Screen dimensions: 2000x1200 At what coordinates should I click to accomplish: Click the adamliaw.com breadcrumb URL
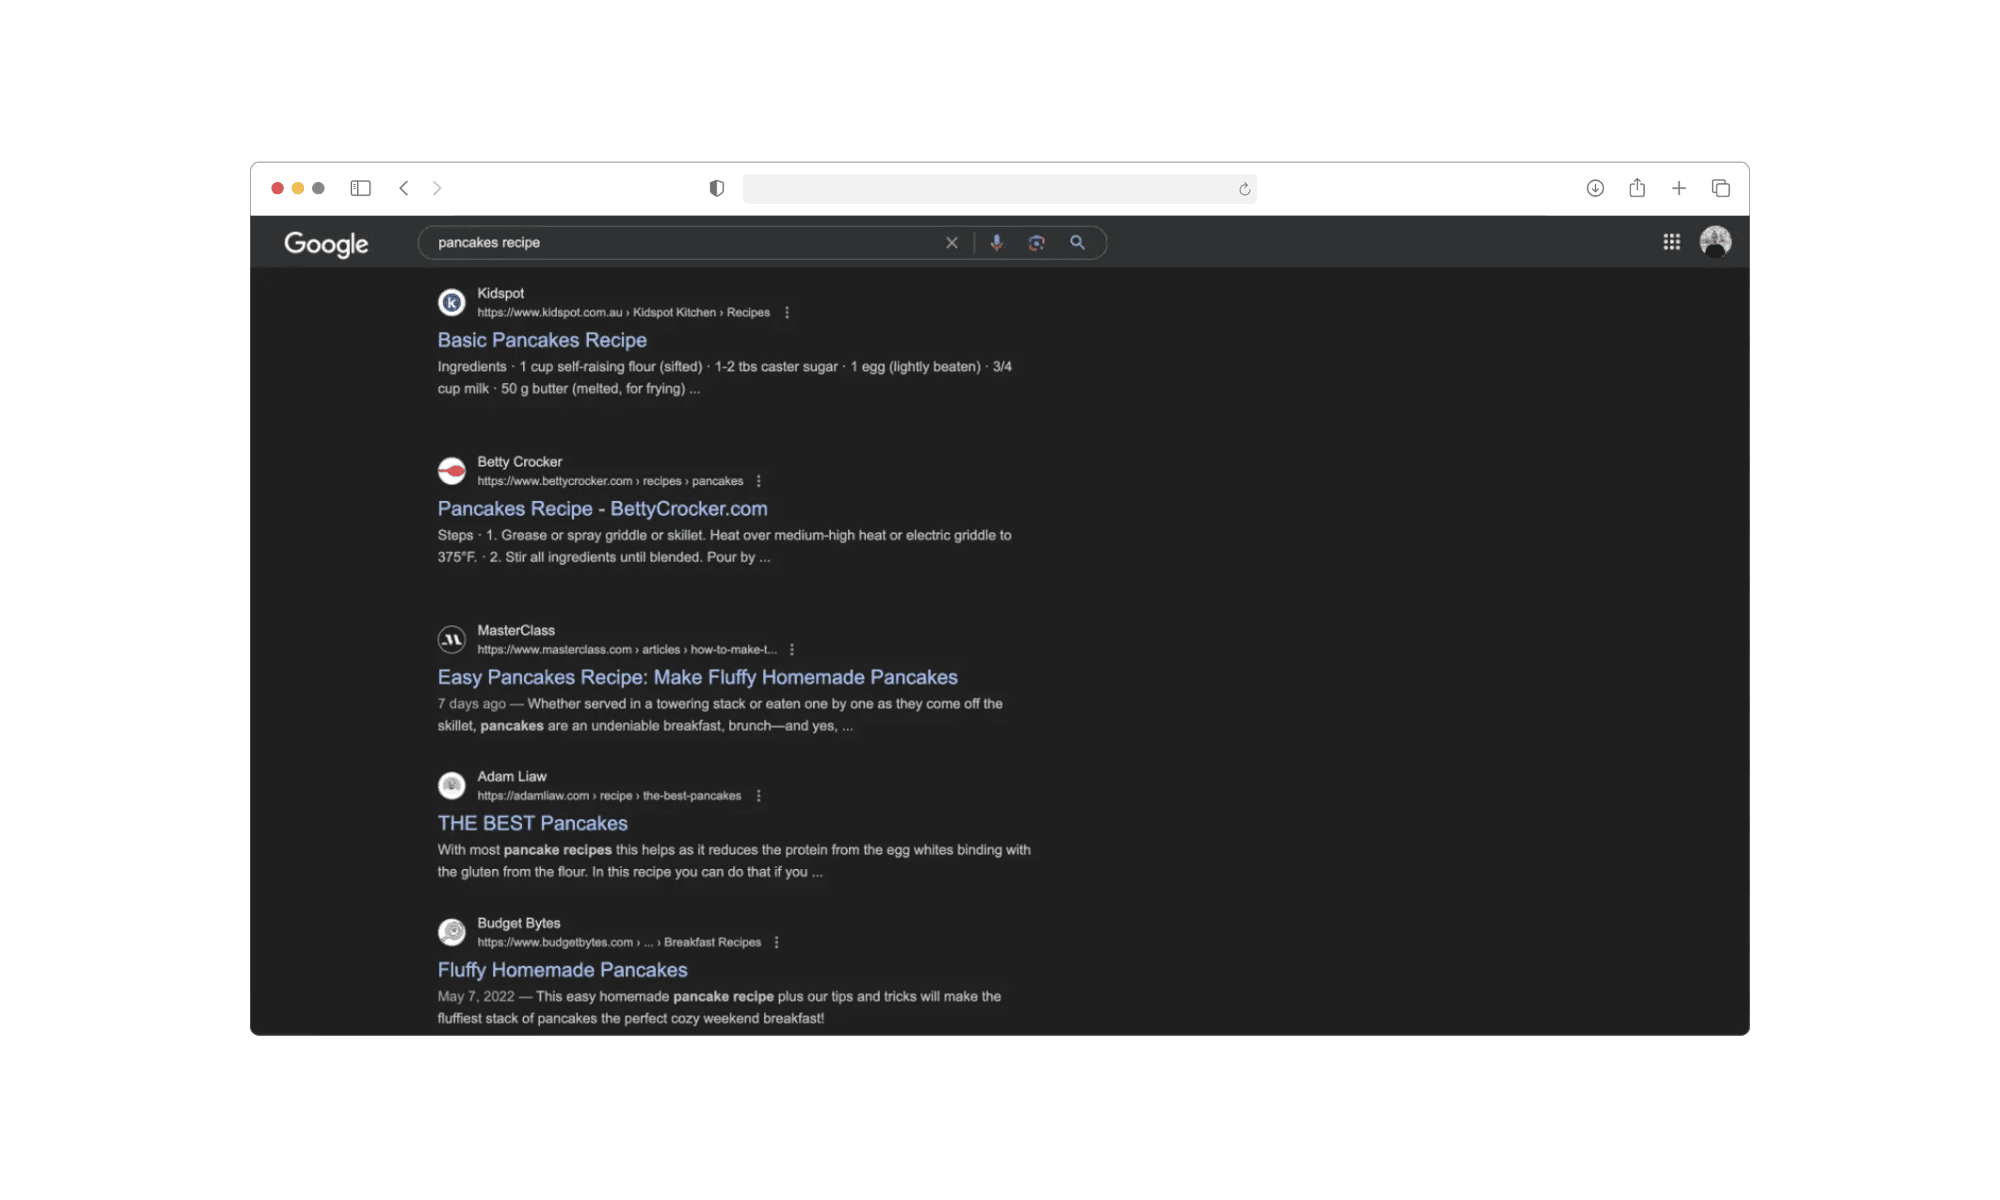609,796
